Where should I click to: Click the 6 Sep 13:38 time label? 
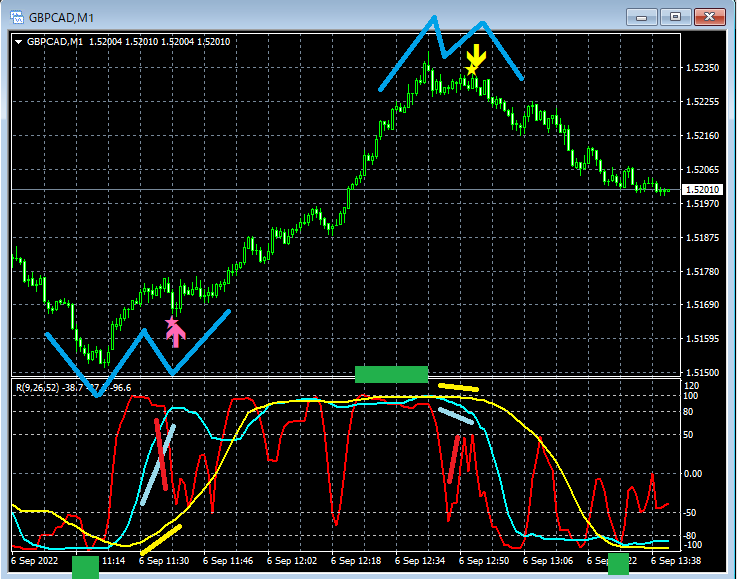tap(676, 561)
